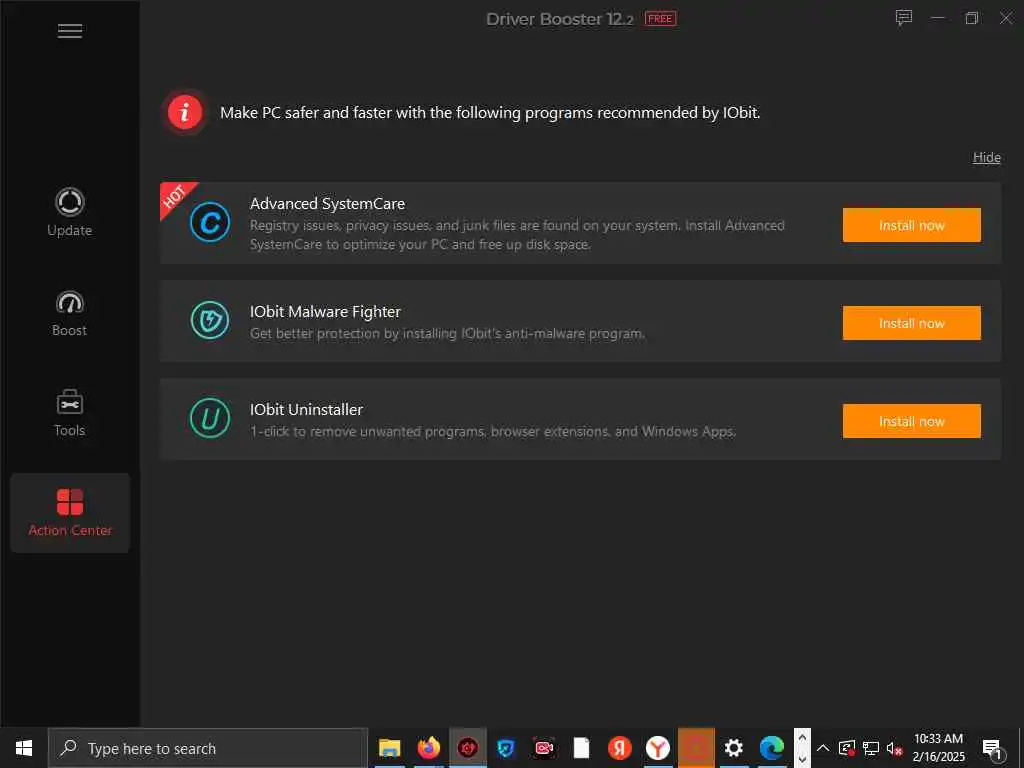Open the hamburger menu in Driver Booster
The image size is (1024, 768).
pyautogui.click(x=70, y=31)
